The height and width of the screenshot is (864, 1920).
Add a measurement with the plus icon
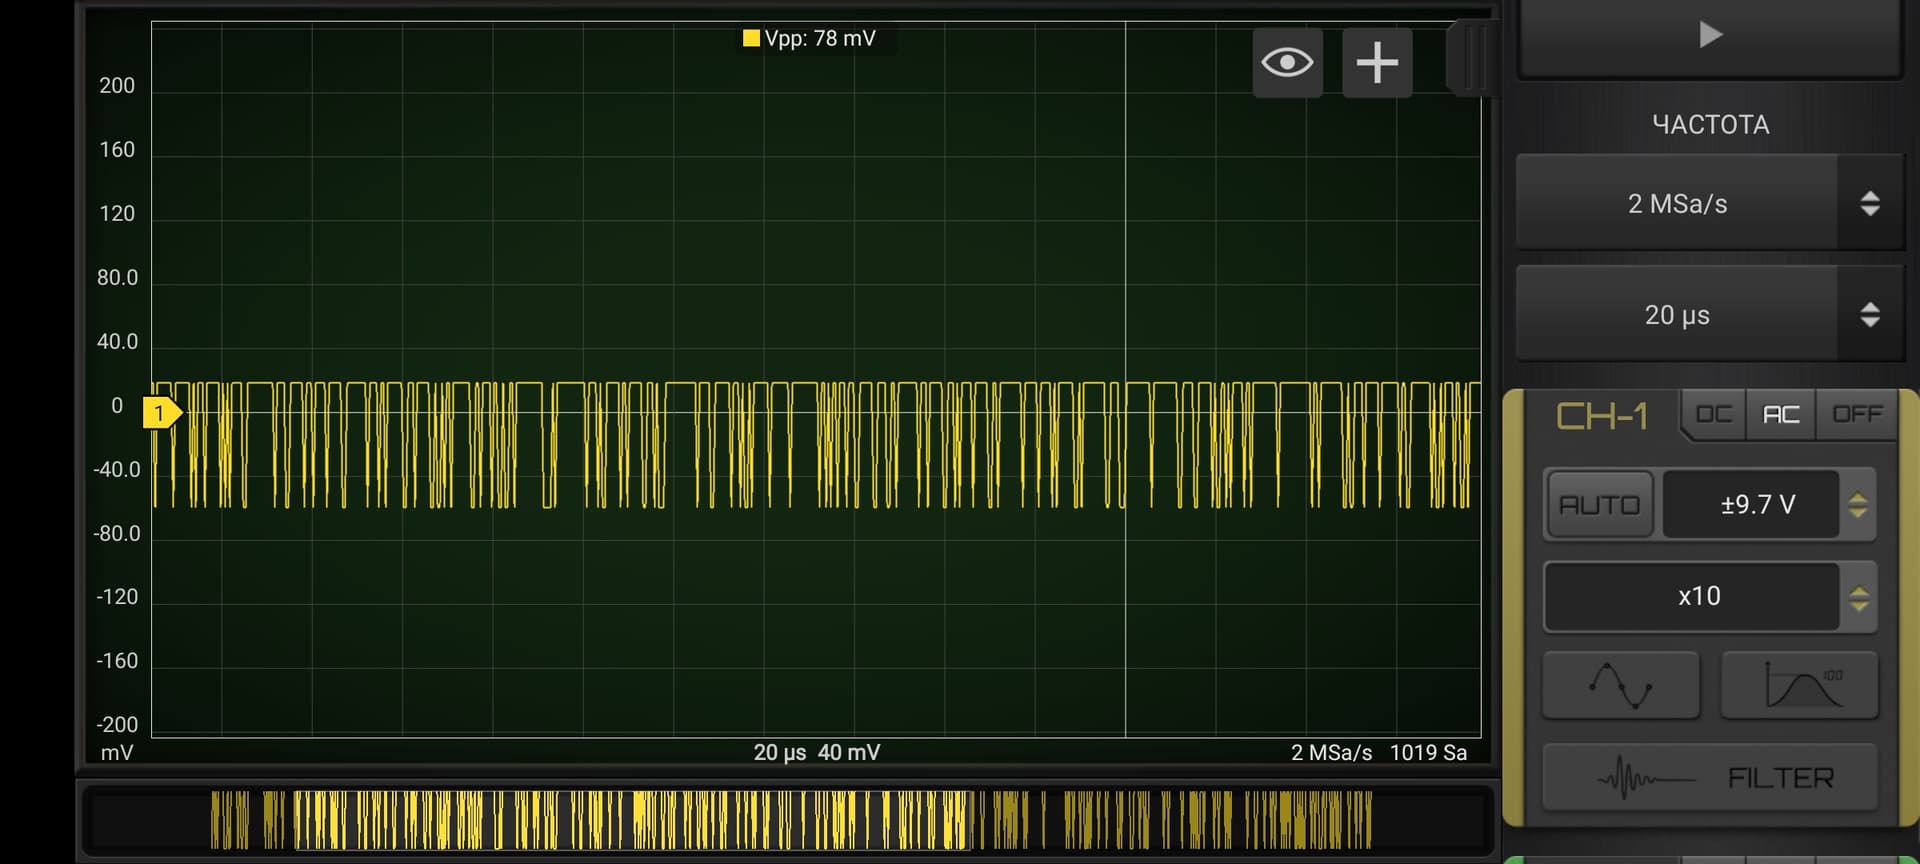pyautogui.click(x=1377, y=63)
